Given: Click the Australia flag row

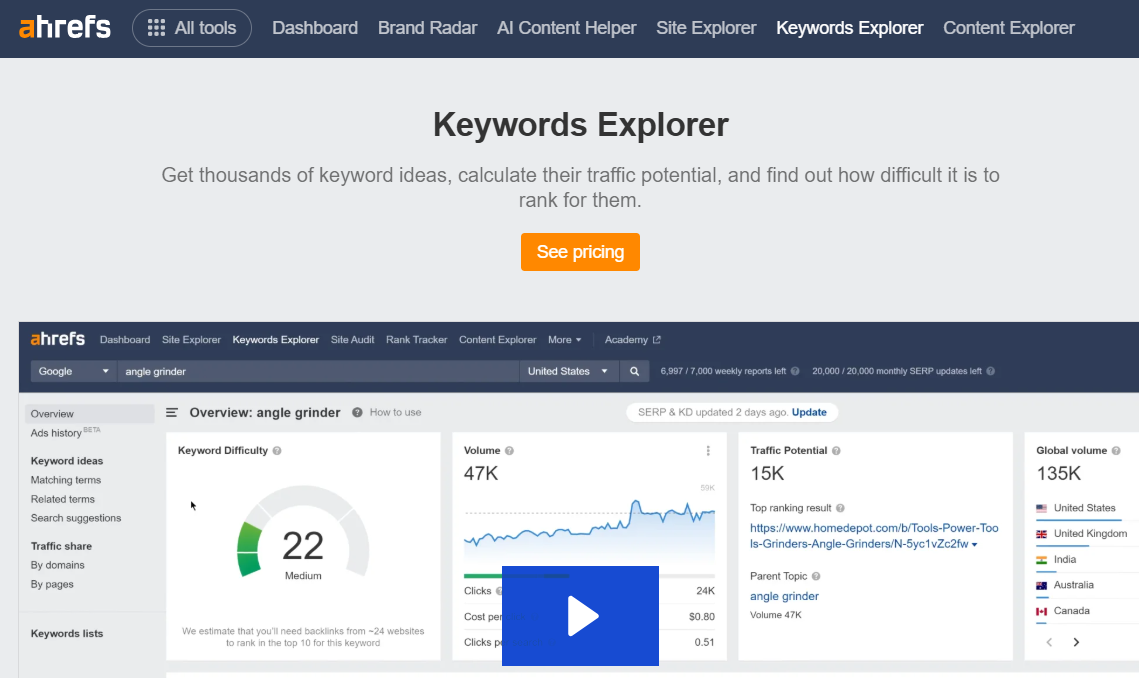Looking at the screenshot, I should click(1065, 585).
